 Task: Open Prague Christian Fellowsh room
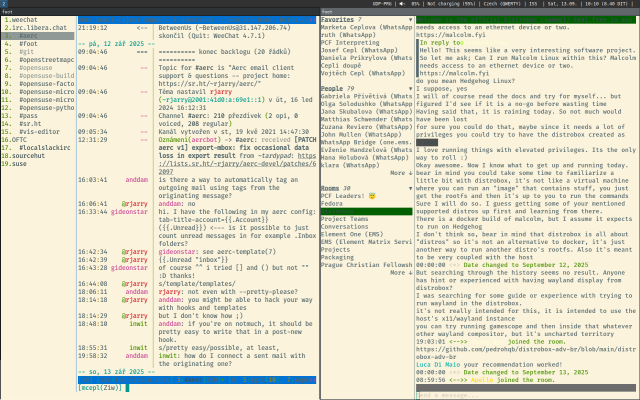click(367, 265)
